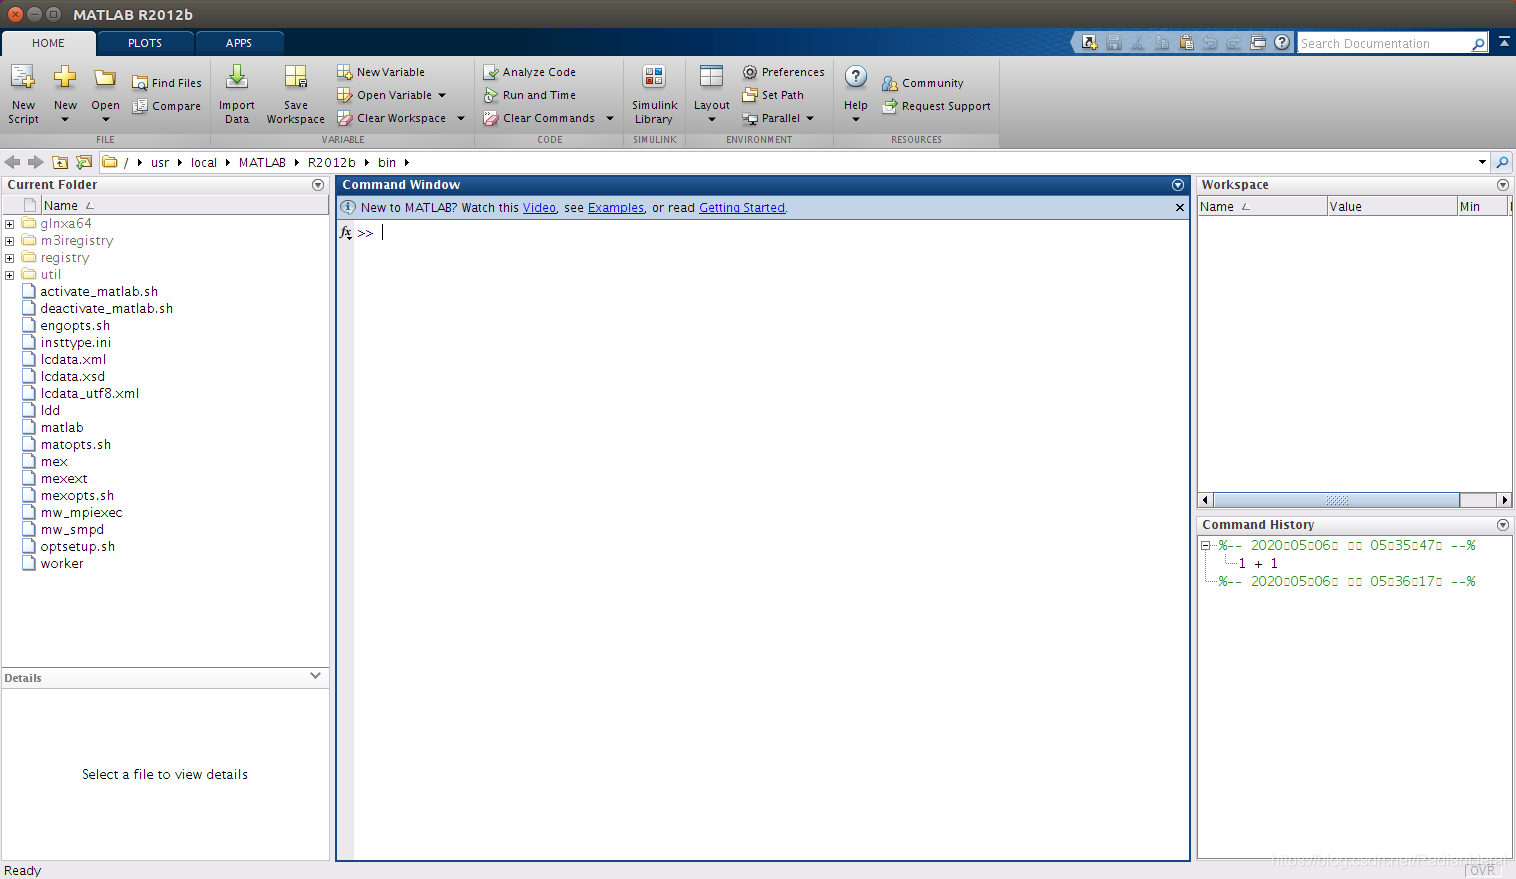This screenshot has width=1516, height=879.
Task: Switch to the PLOTS tab
Action: pos(145,43)
